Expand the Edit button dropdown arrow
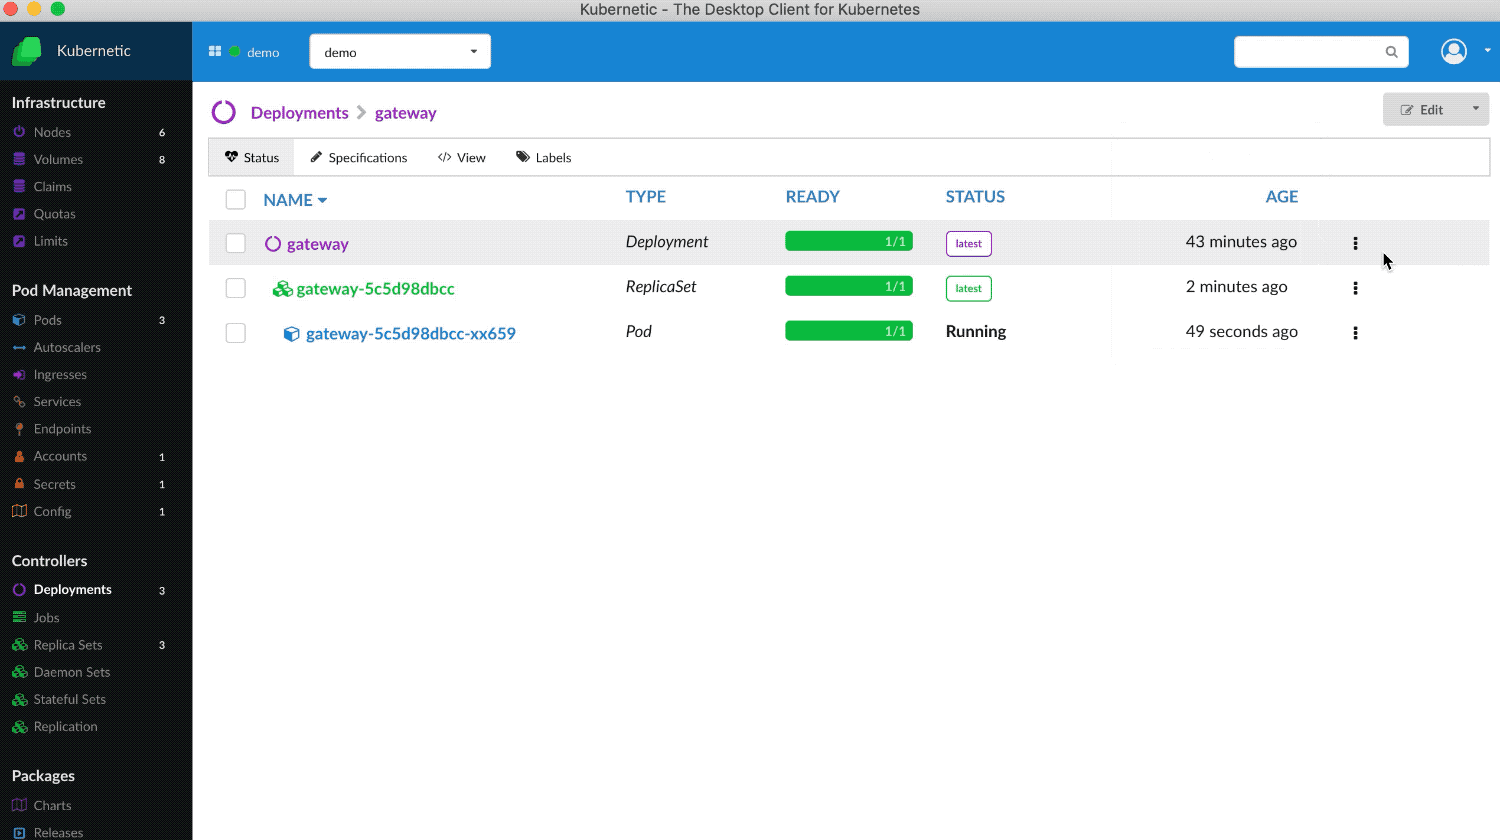 [x=1475, y=109]
